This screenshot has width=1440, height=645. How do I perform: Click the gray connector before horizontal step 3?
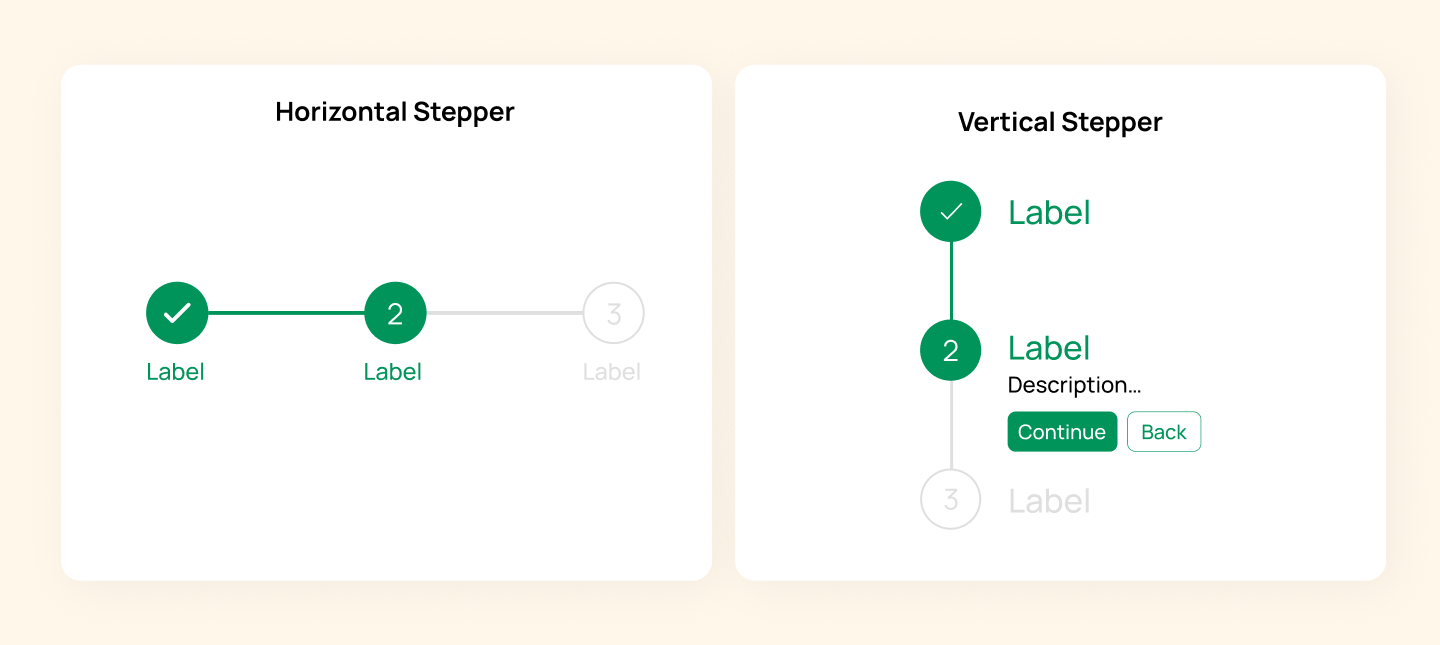point(503,312)
